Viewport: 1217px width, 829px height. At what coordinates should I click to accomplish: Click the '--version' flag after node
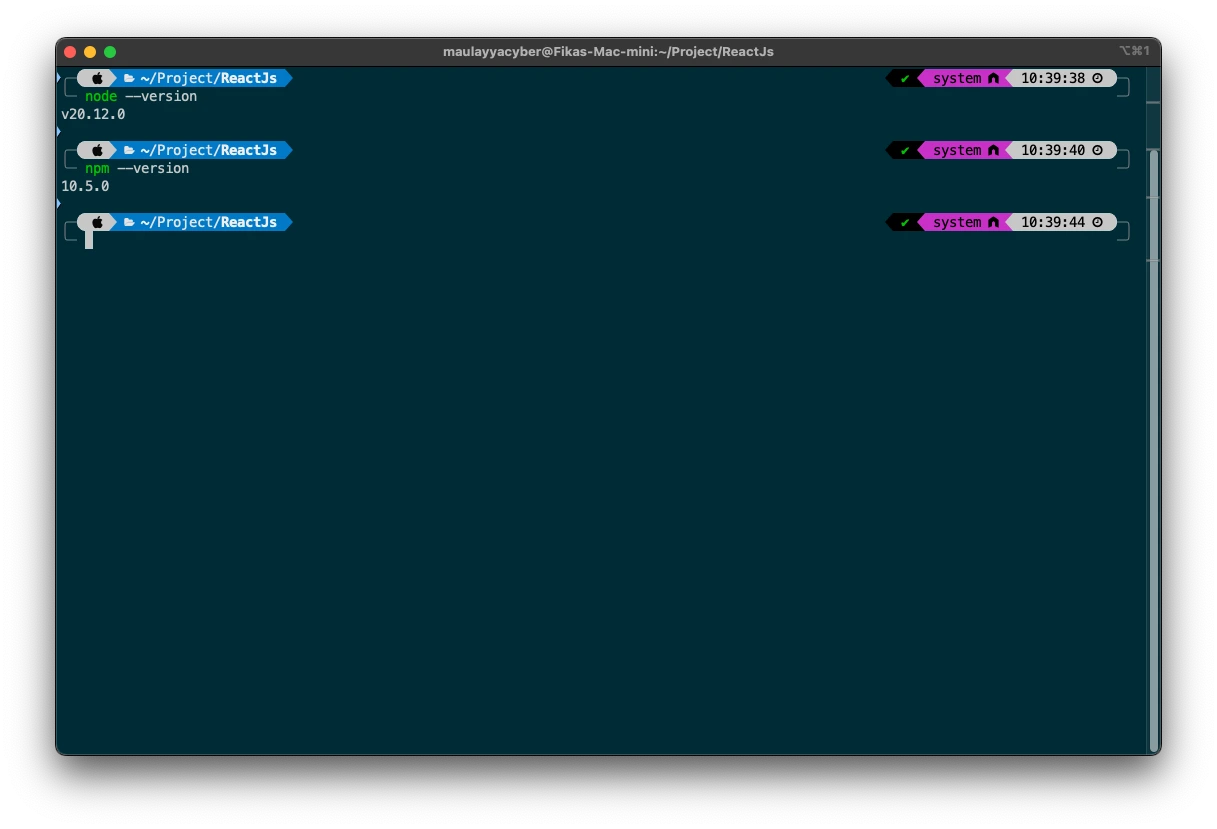click(x=161, y=96)
